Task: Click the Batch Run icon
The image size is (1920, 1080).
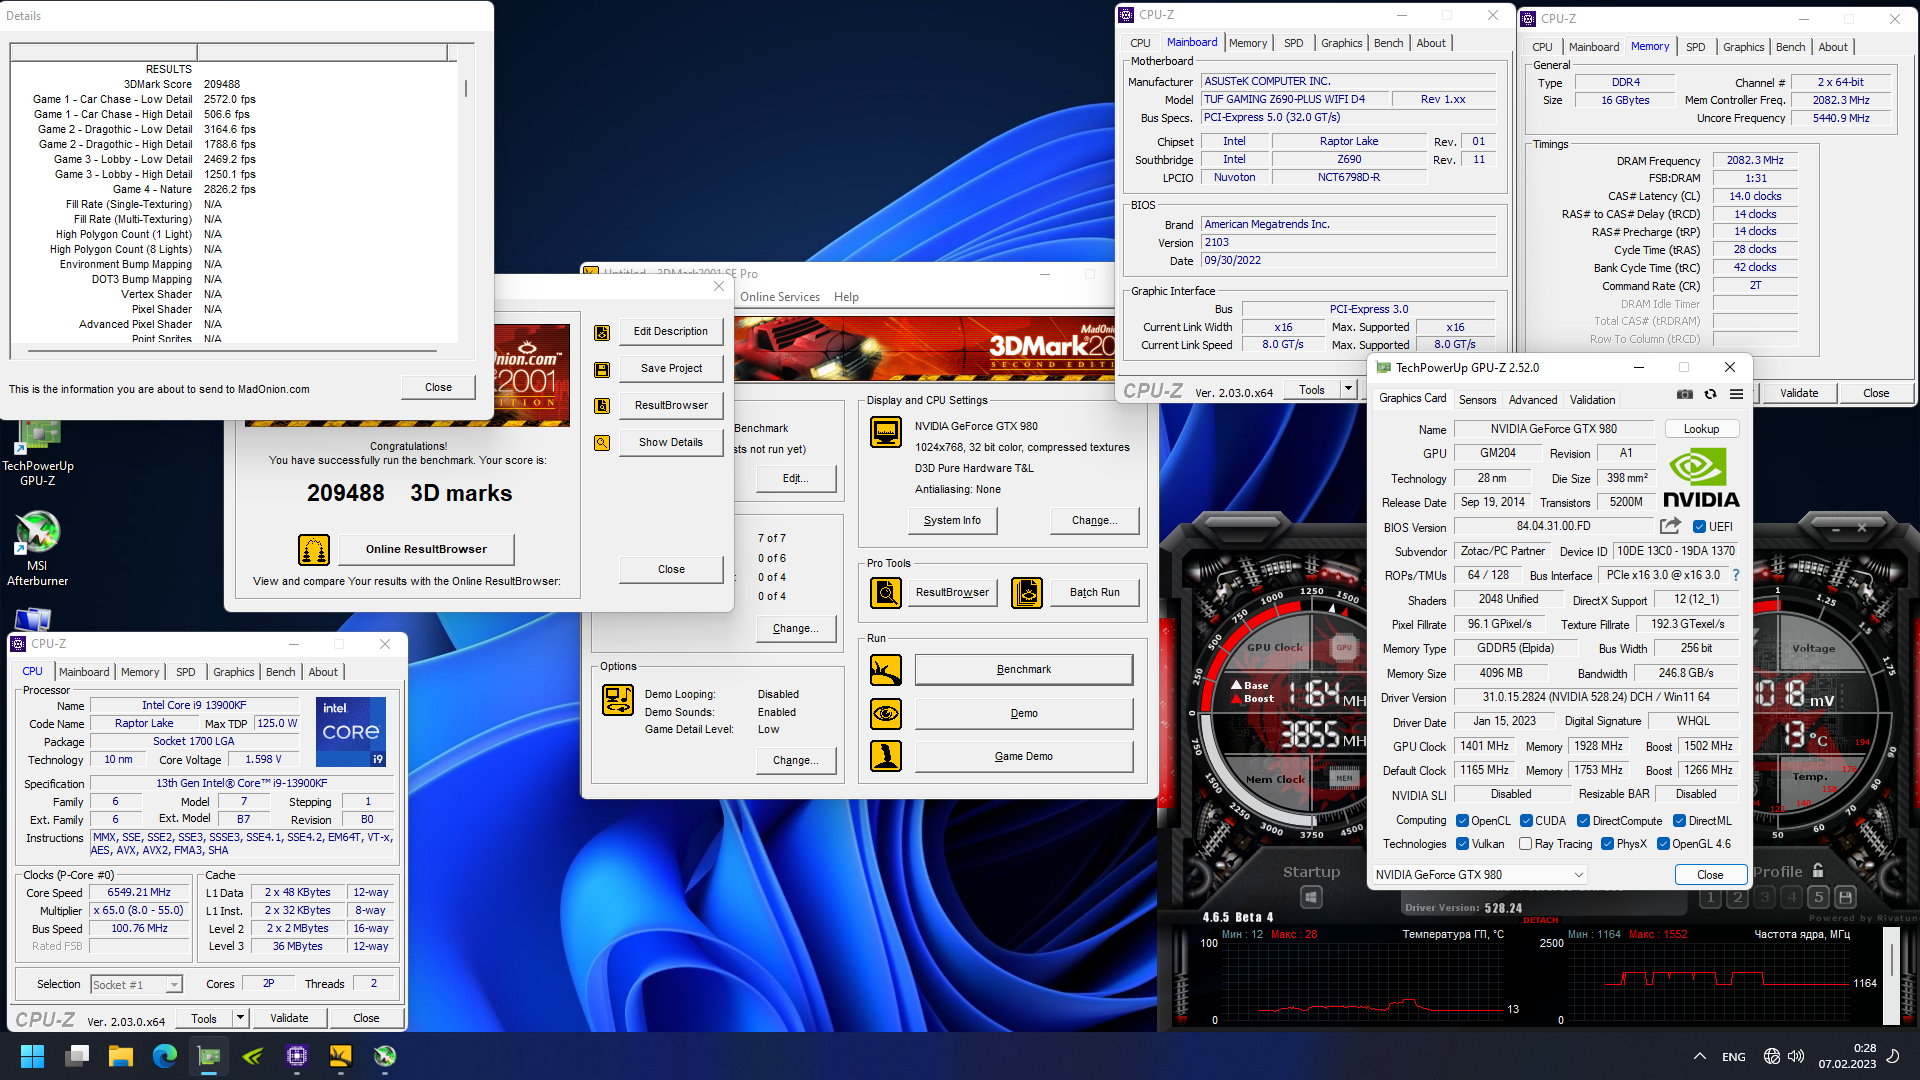Action: 1027,593
